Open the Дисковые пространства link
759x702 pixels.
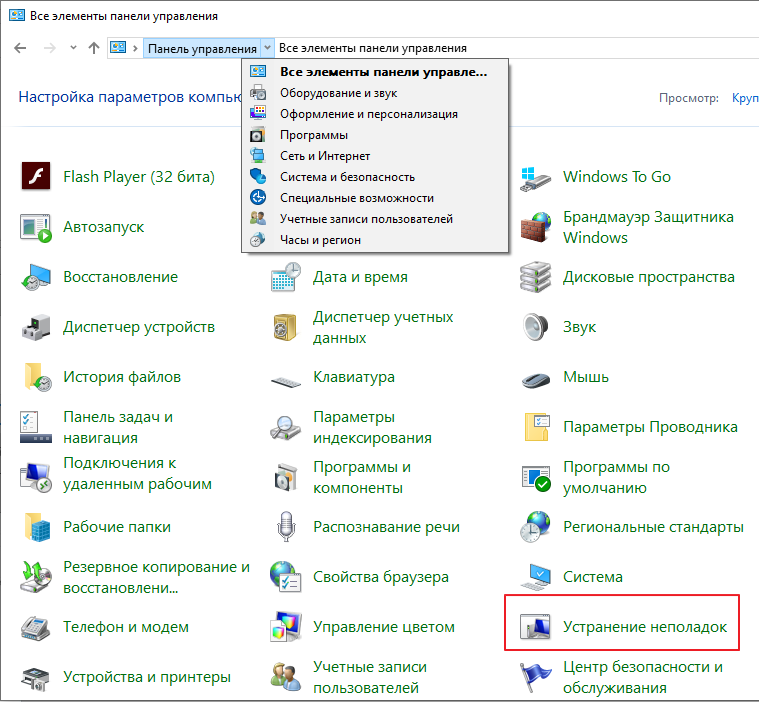(x=648, y=277)
